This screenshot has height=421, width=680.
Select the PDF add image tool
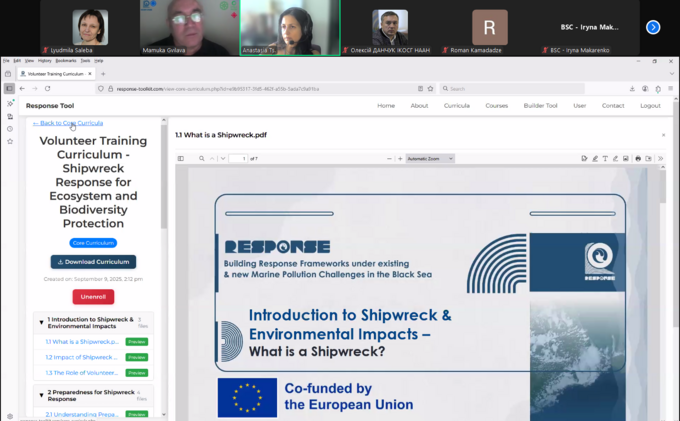pos(626,159)
